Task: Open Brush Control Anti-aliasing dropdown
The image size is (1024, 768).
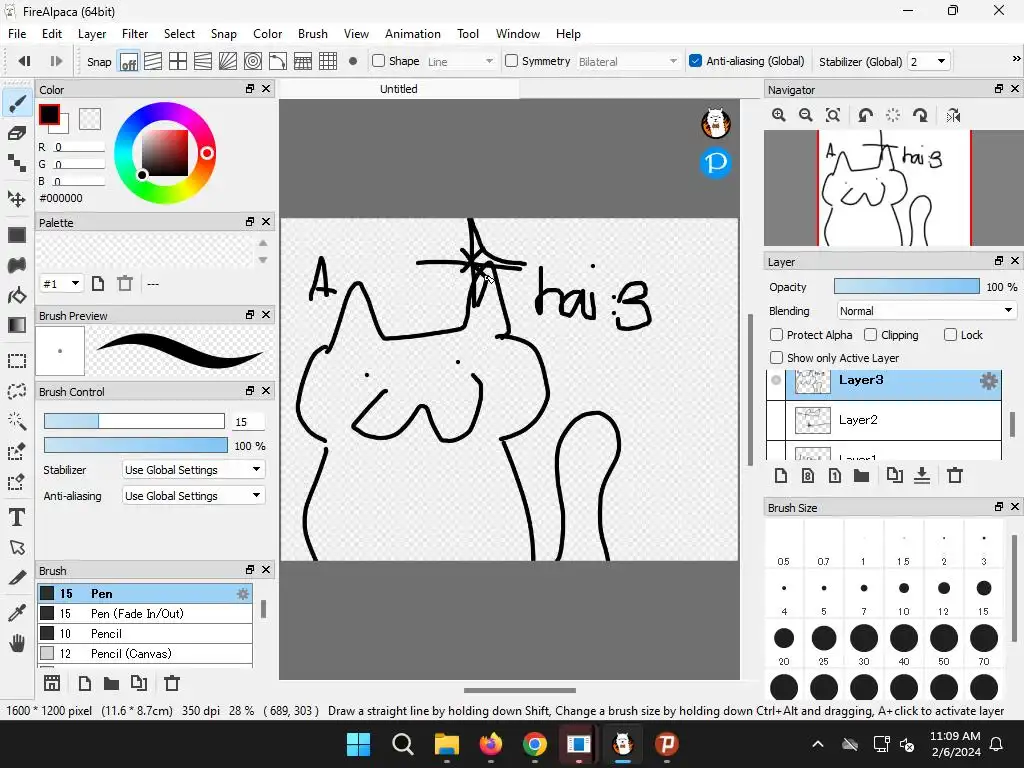Action: [x=193, y=496]
